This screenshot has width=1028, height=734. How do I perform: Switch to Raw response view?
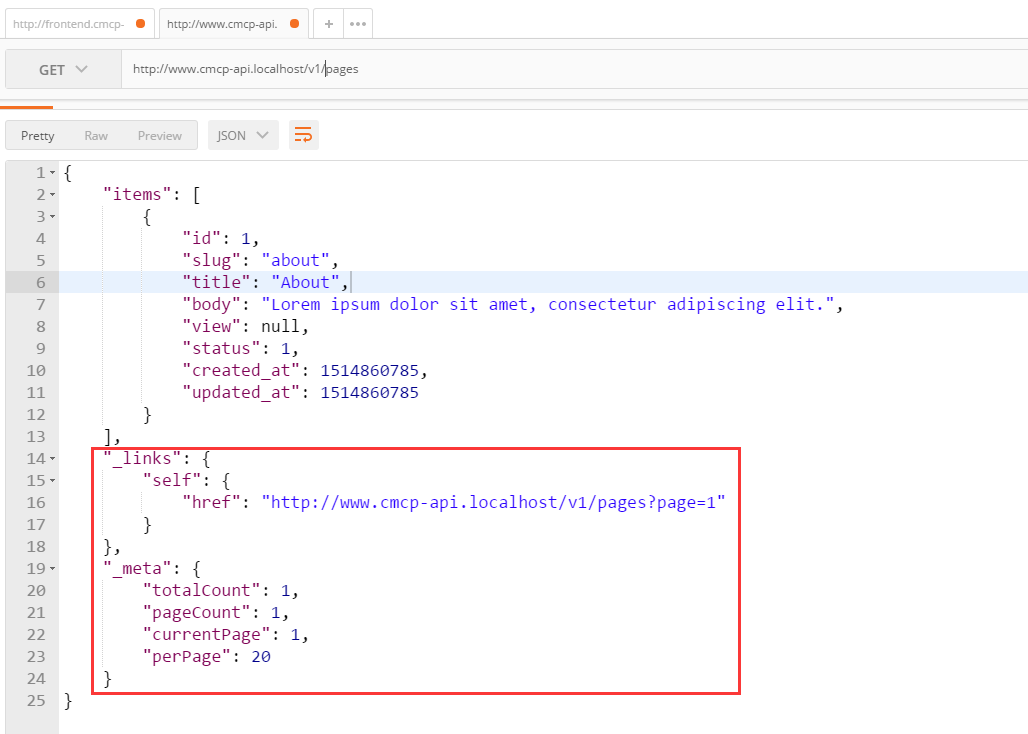coord(96,135)
